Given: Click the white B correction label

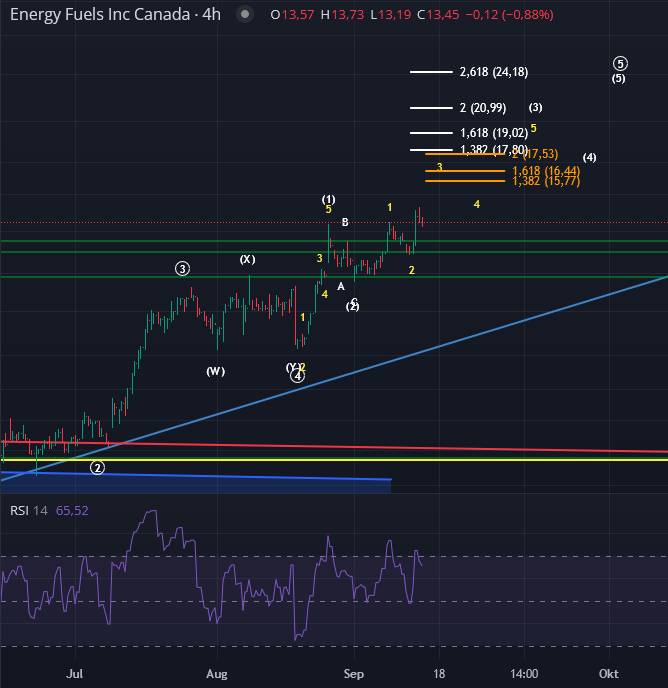Looking at the screenshot, I should pyautogui.click(x=345, y=222).
